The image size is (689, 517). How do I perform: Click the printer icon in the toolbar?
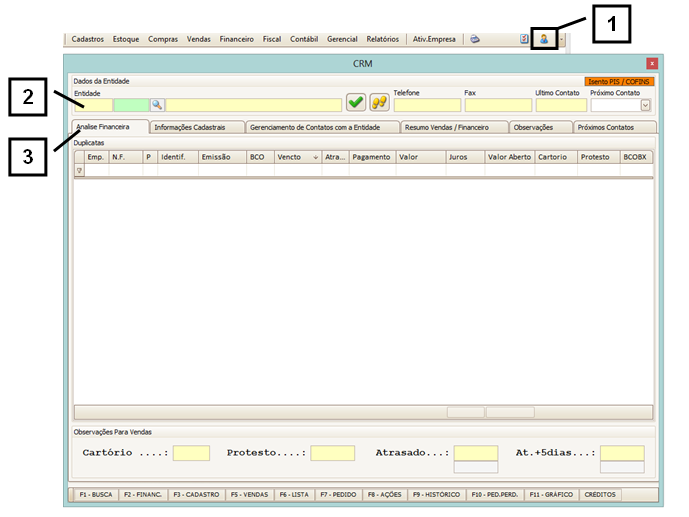click(x=476, y=39)
